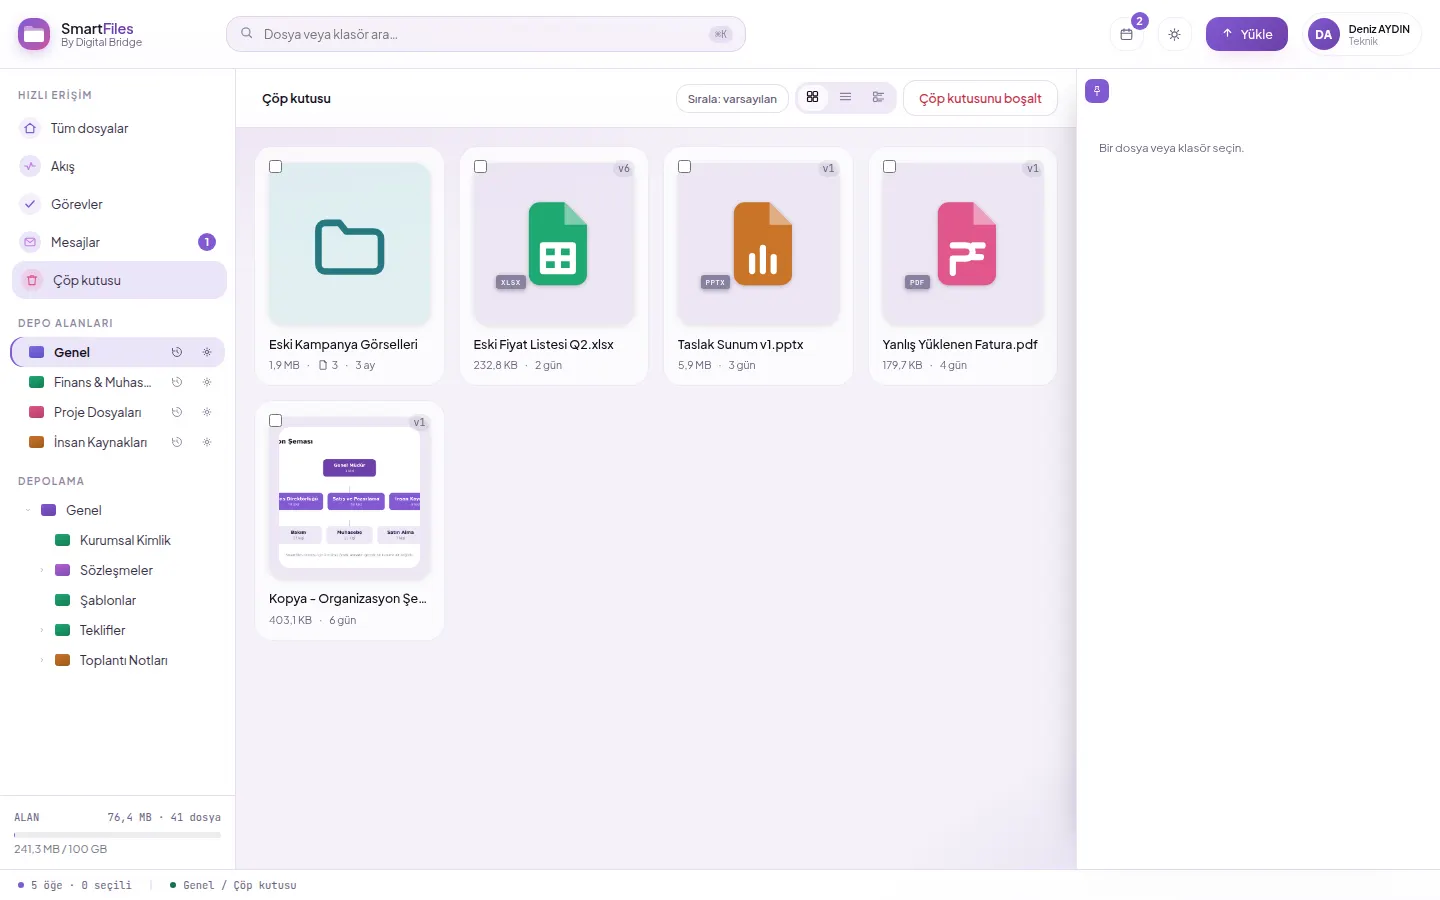Open history for Finans & Muhasebe area
This screenshot has width=1440, height=900.
(x=177, y=382)
